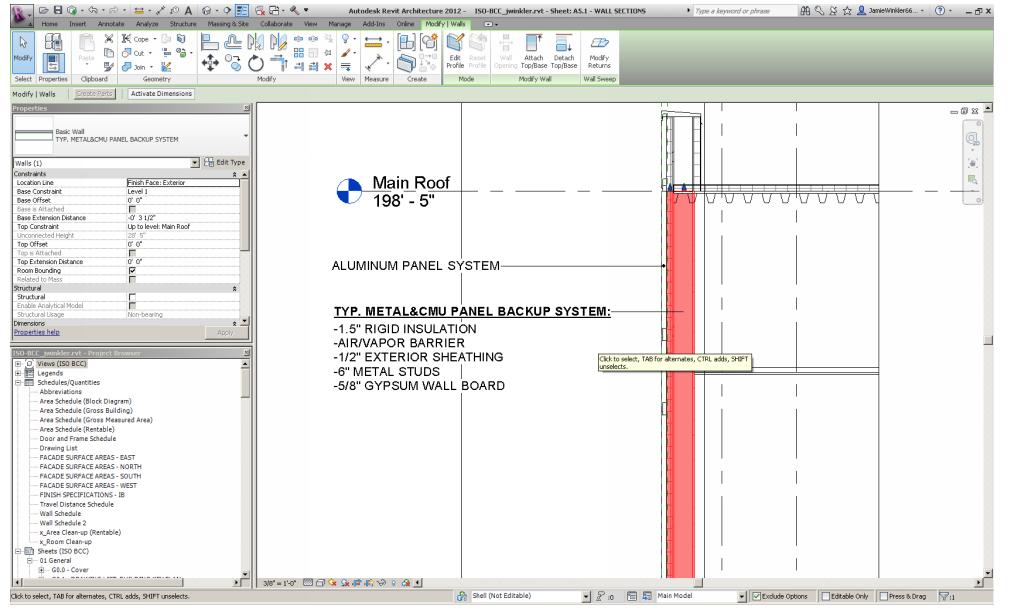Click the Cut geometry tool

(x=134, y=53)
